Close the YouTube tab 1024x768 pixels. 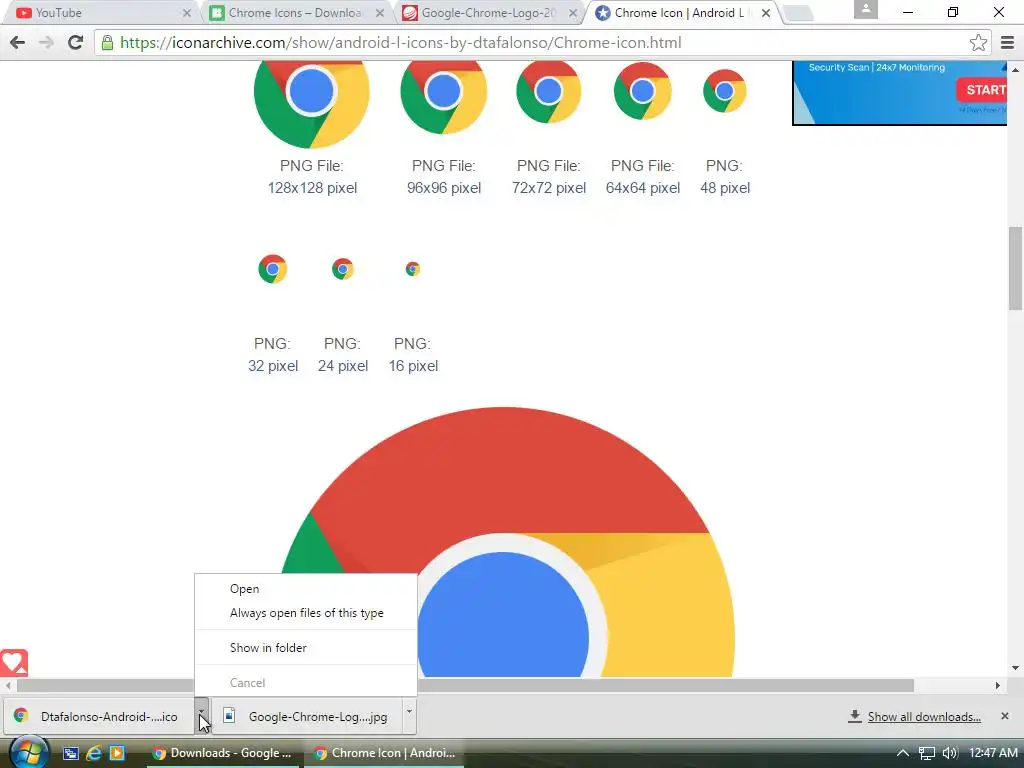pyautogui.click(x=187, y=12)
